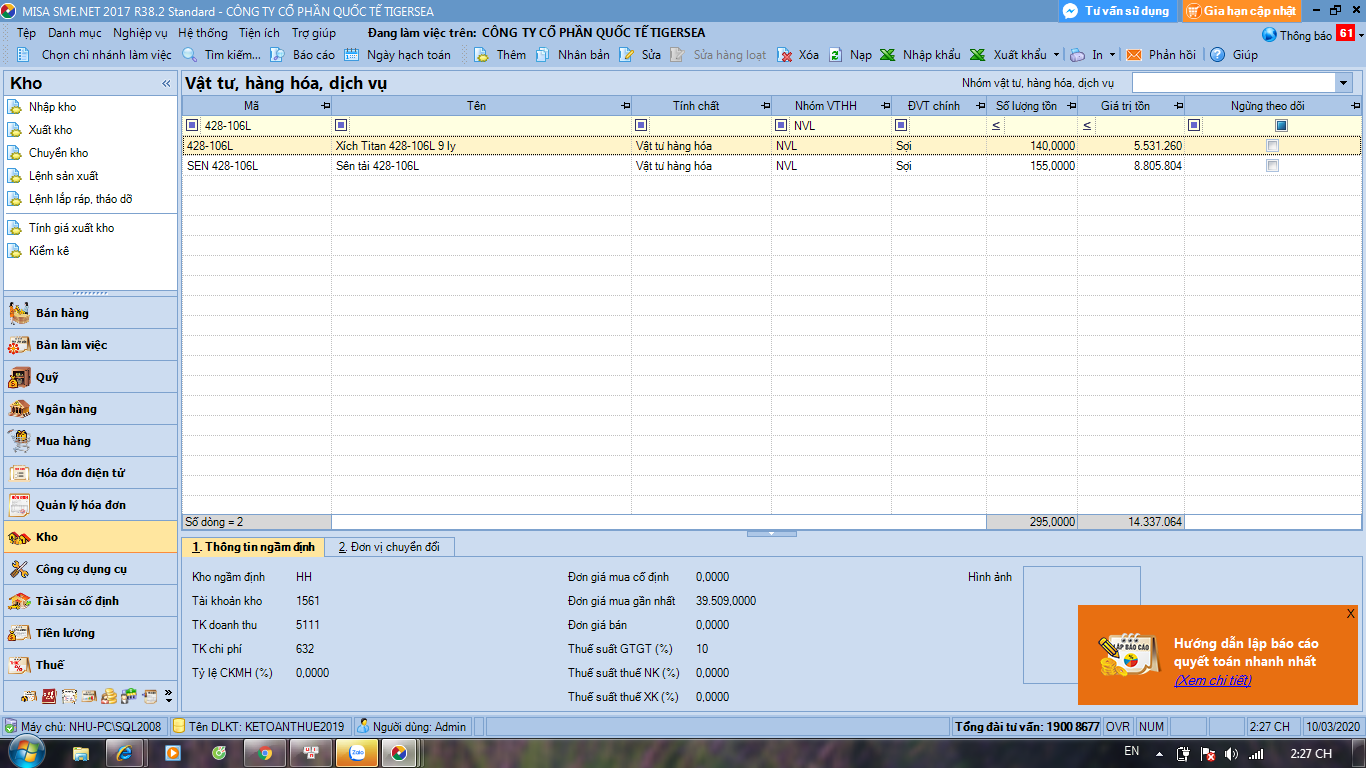The width and height of the screenshot is (1366, 768).
Task: Open Internet Explorer from the taskbar
Action: click(x=125, y=752)
